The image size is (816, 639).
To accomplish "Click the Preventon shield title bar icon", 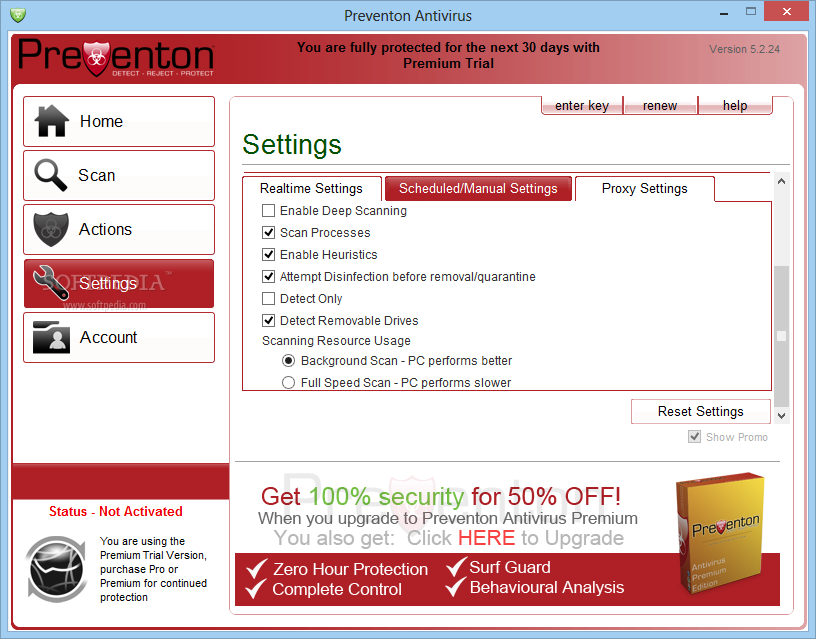I will pos(18,15).
